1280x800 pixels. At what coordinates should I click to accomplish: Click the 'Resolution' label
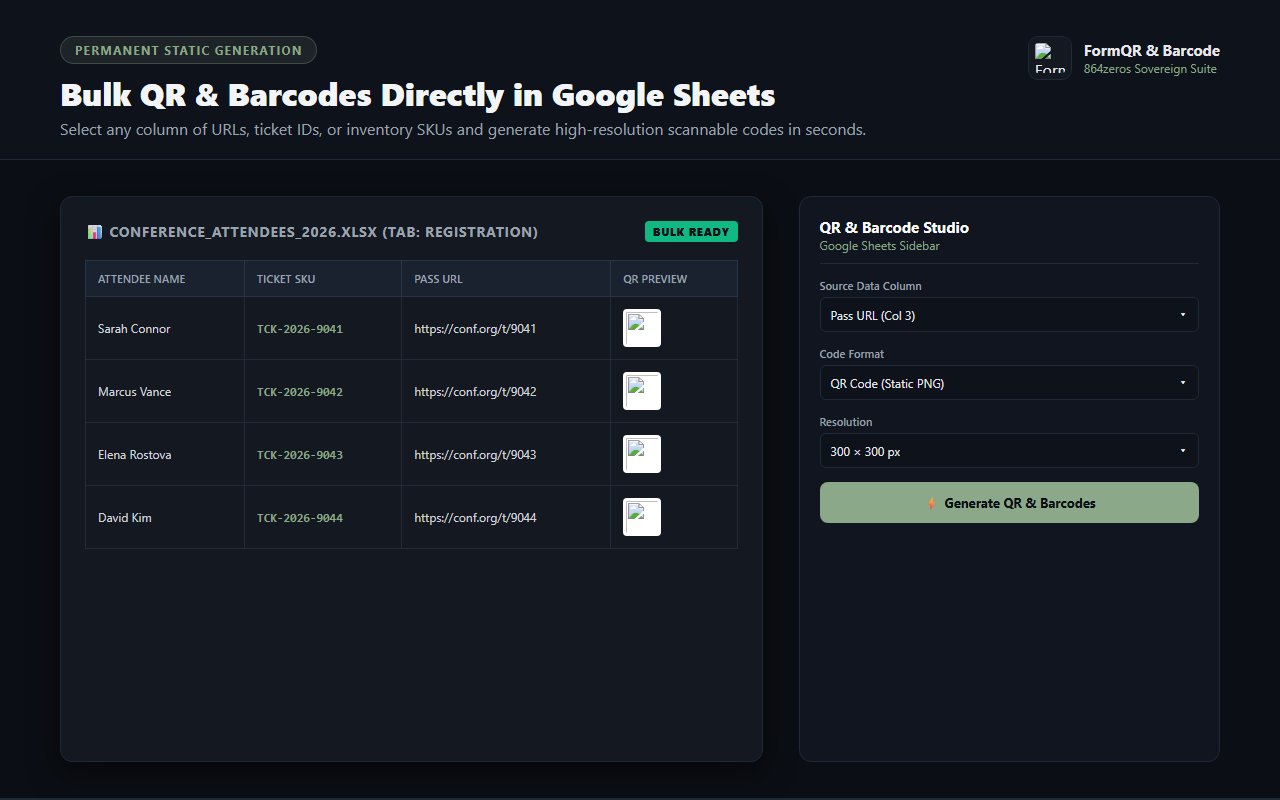point(846,422)
